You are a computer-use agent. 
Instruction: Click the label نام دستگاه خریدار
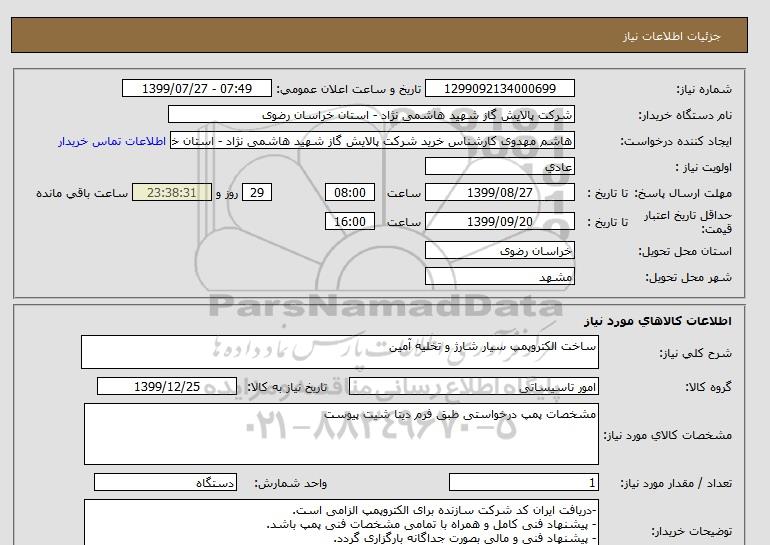(x=685, y=115)
